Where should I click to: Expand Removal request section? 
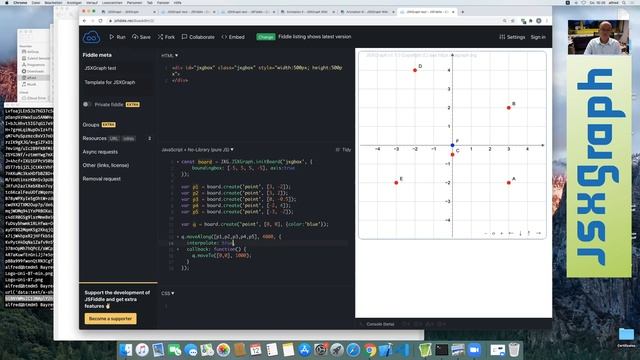click(102, 178)
